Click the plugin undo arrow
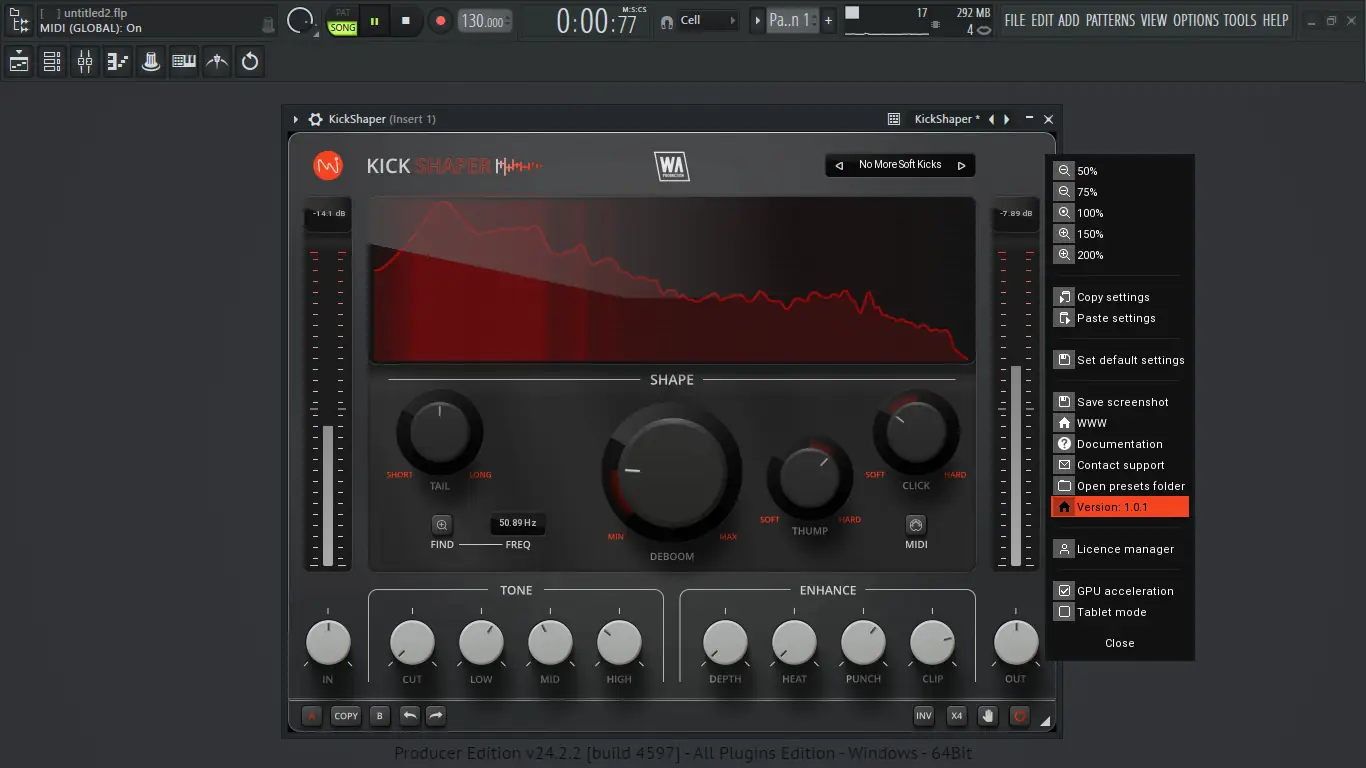Image resolution: width=1366 pixels, height=768 pixels. [410, 716]
